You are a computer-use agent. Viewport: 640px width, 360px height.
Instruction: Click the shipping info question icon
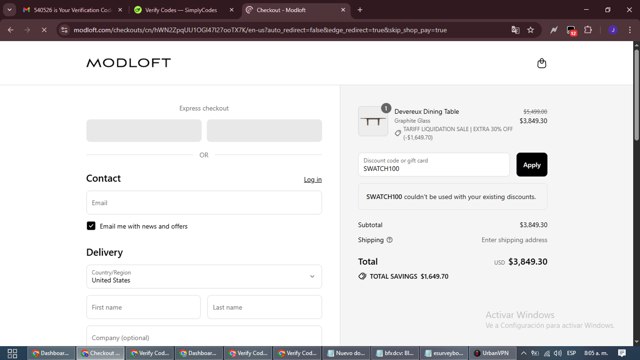389,240
